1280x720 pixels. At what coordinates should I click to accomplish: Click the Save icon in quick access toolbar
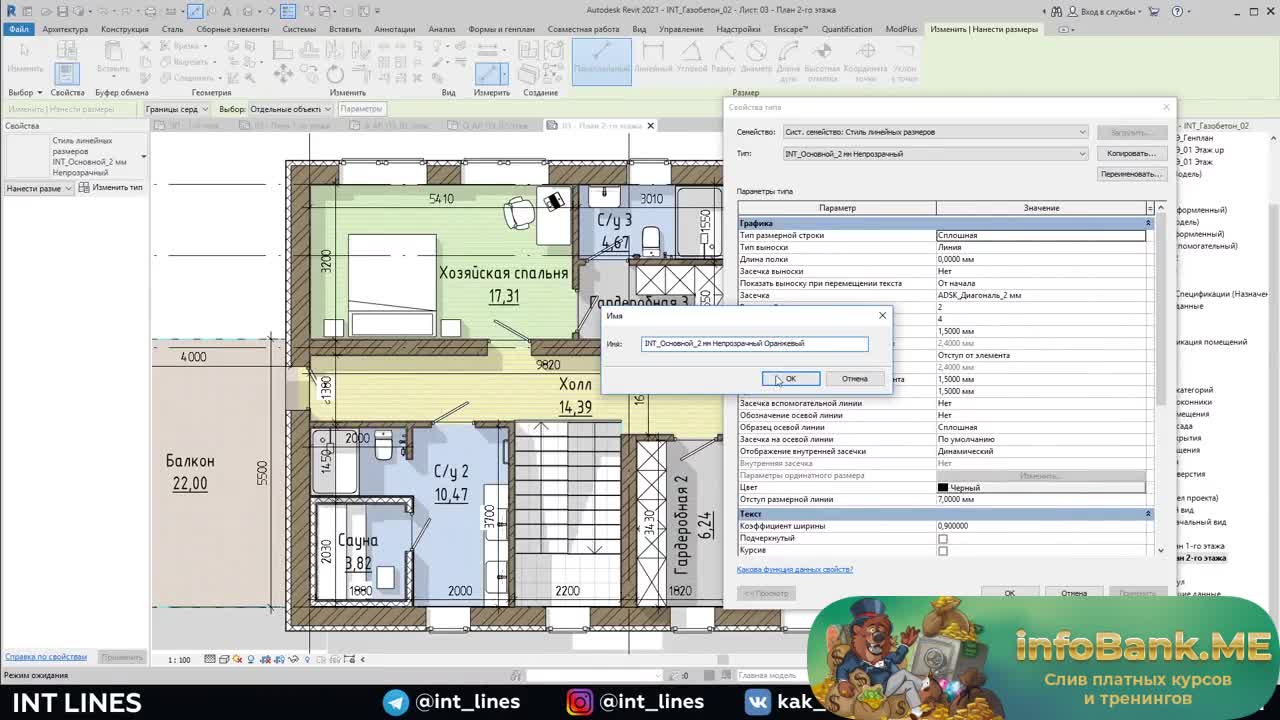(x=62, y=12)
